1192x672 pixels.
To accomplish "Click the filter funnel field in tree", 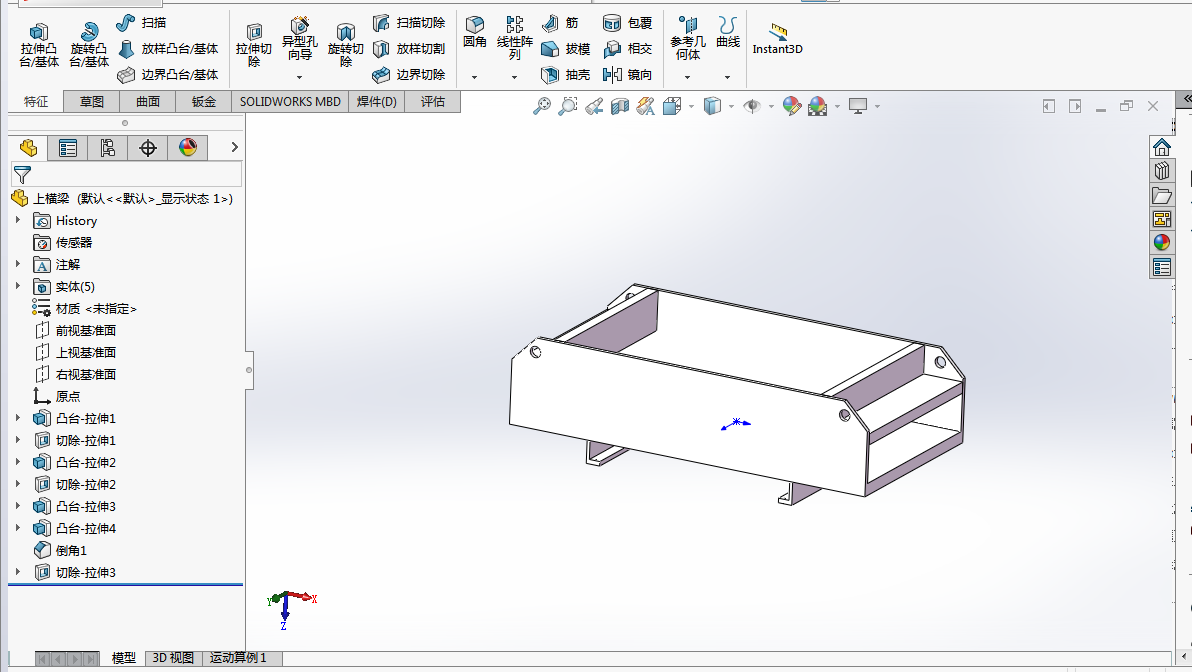I will point(127,175).
